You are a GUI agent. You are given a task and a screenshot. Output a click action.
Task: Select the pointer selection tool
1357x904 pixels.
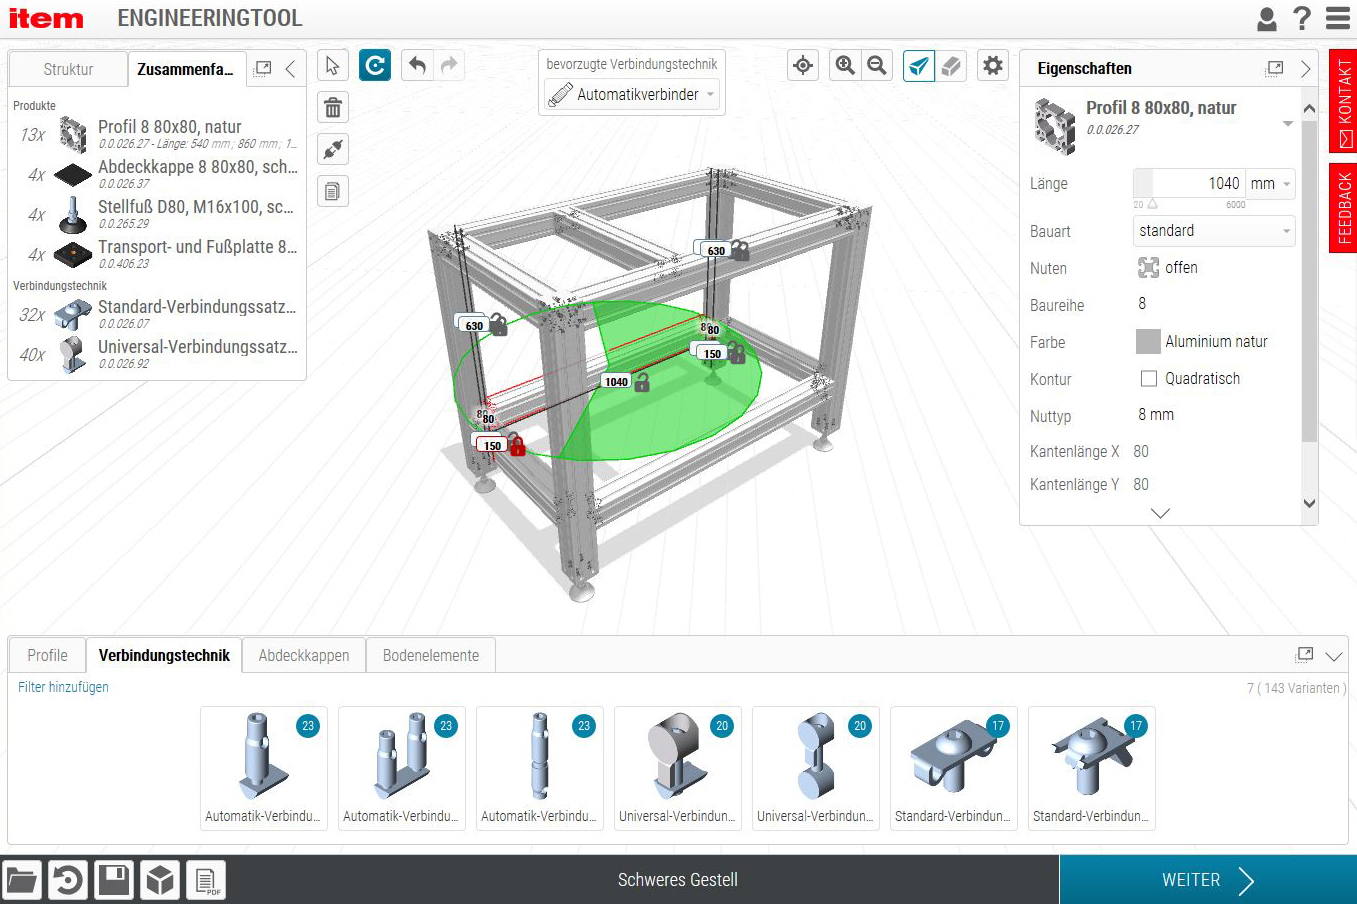(x=331, y=65)
